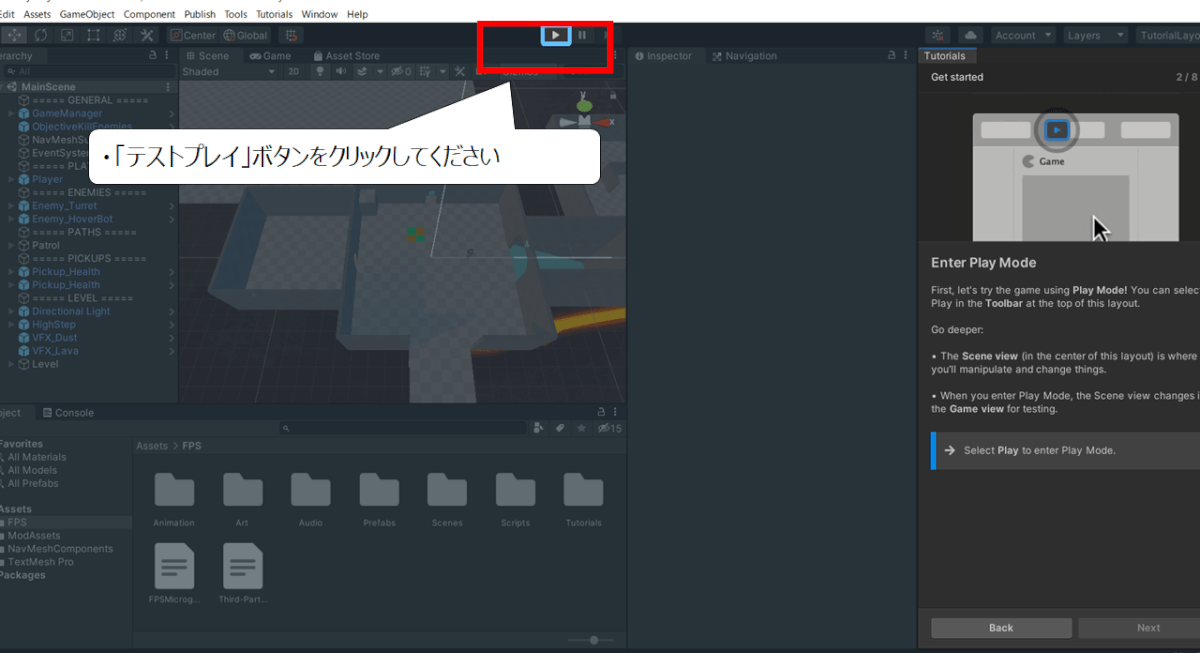Expand the Enemy_Turret object
Viewport: 1200px width, 653px height.
click(11, 206)
